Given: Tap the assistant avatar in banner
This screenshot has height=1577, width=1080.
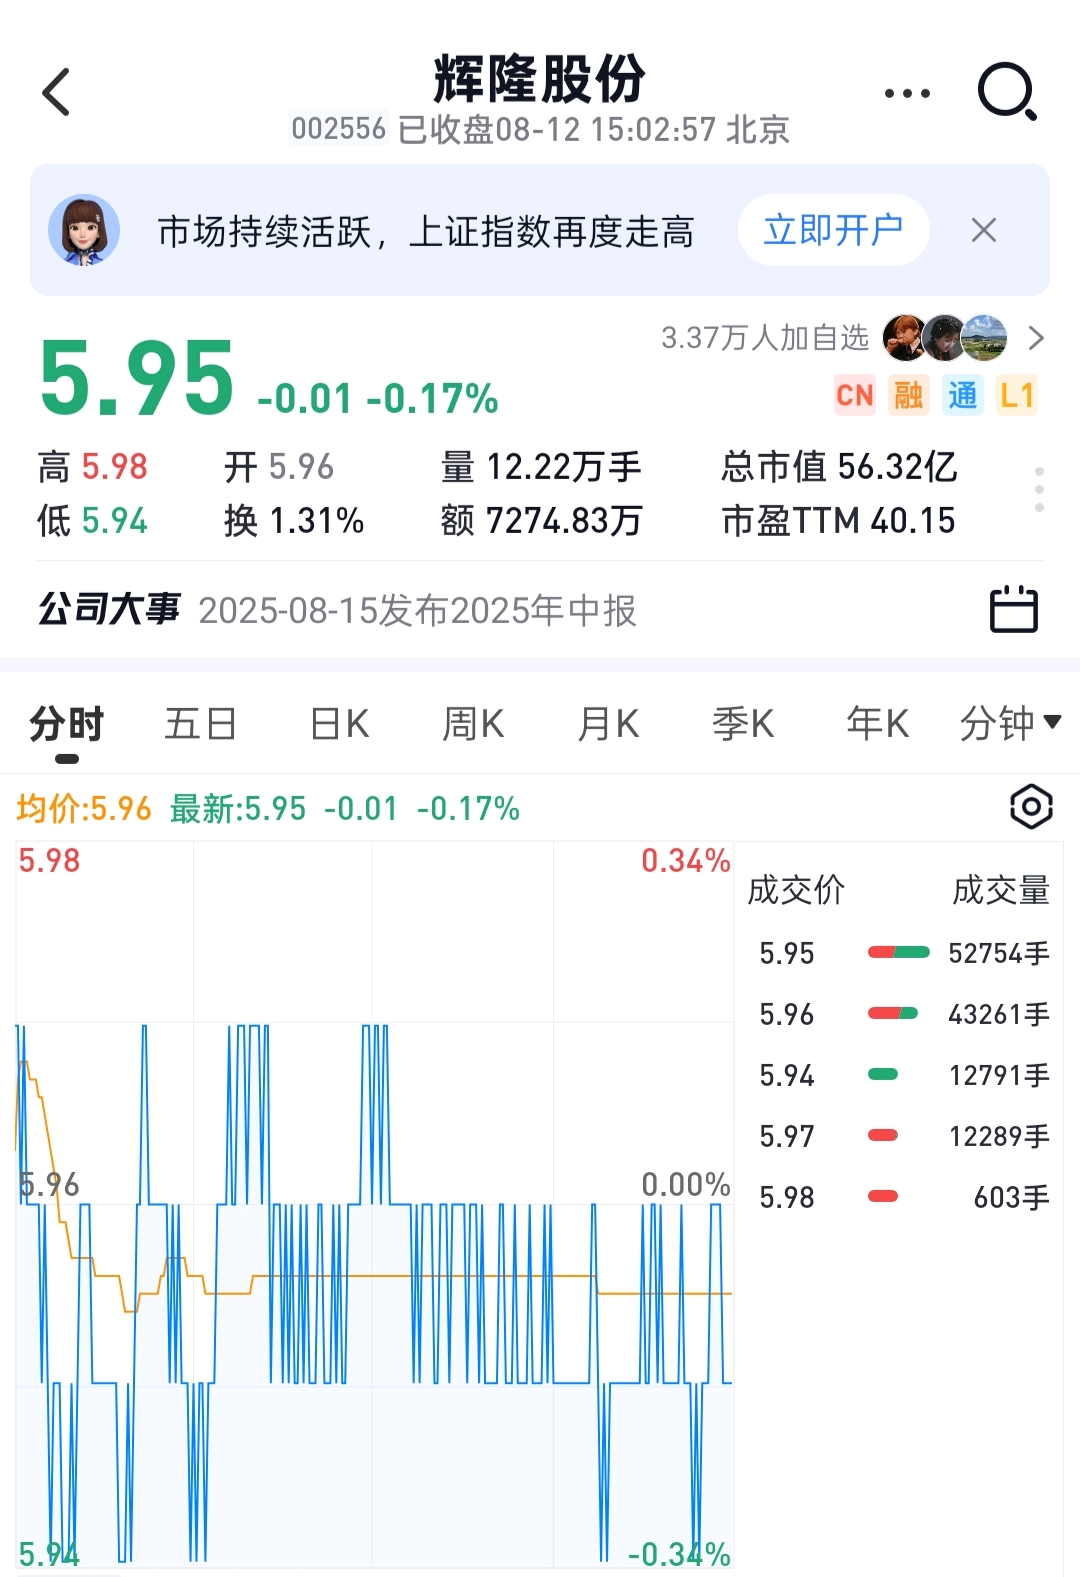Looking at the screenshot, I should [x=84, y=230].
